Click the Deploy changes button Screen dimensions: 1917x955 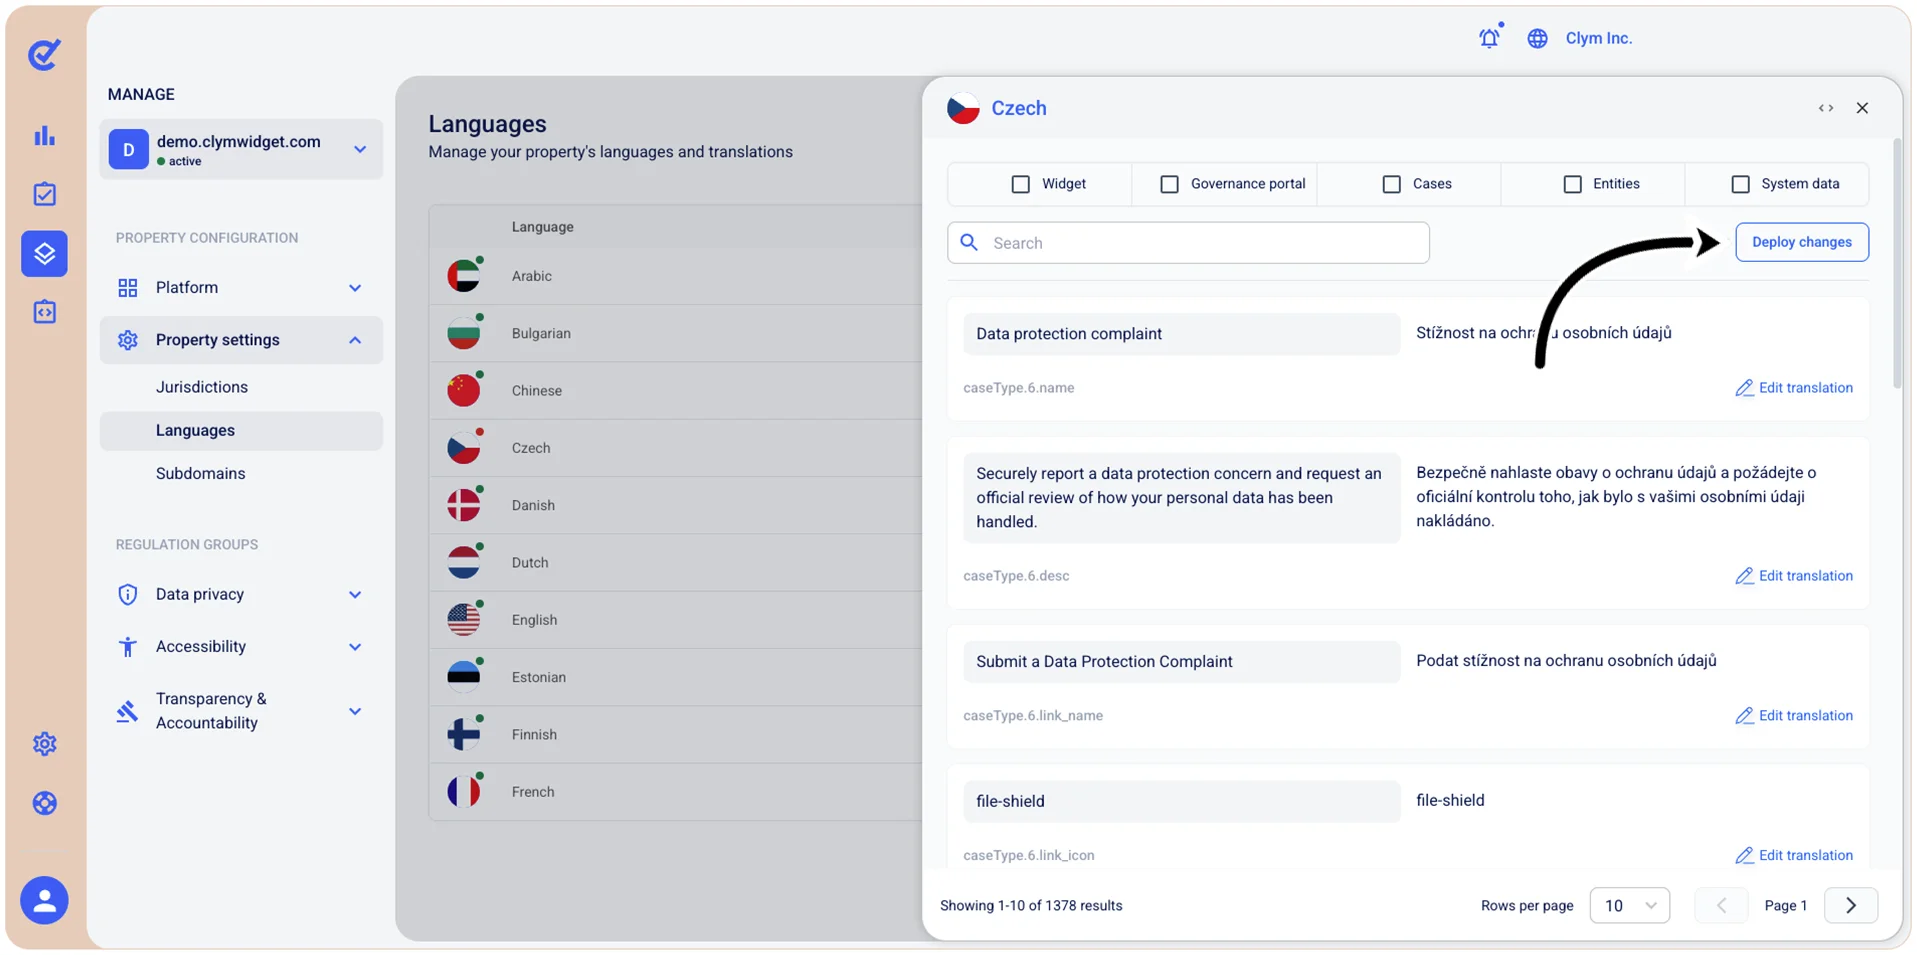(x=1802, y=242)
